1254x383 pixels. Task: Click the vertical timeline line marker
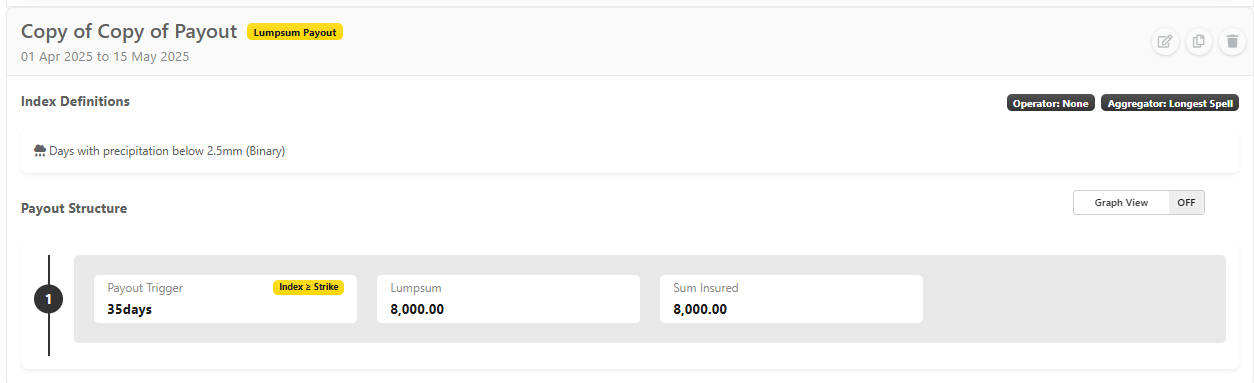pos(49,335)
